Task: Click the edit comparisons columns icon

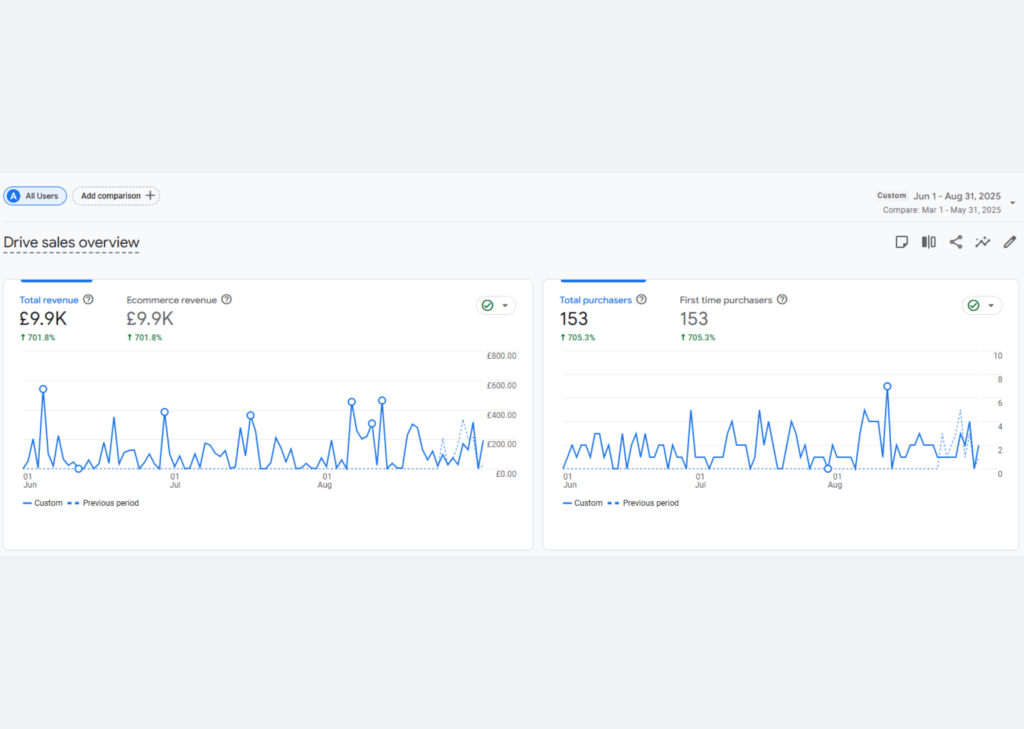Action: coord(929,242)
